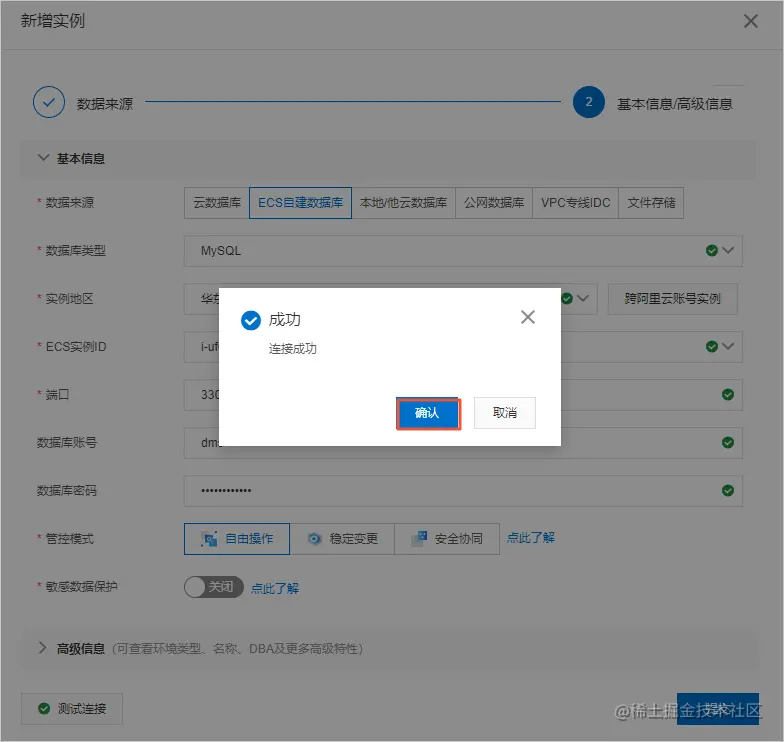The width and height of the screenshot is (784, 742).
Task: Select the ECS自建数据库 source tab
Action: click(x=300, y=203)
